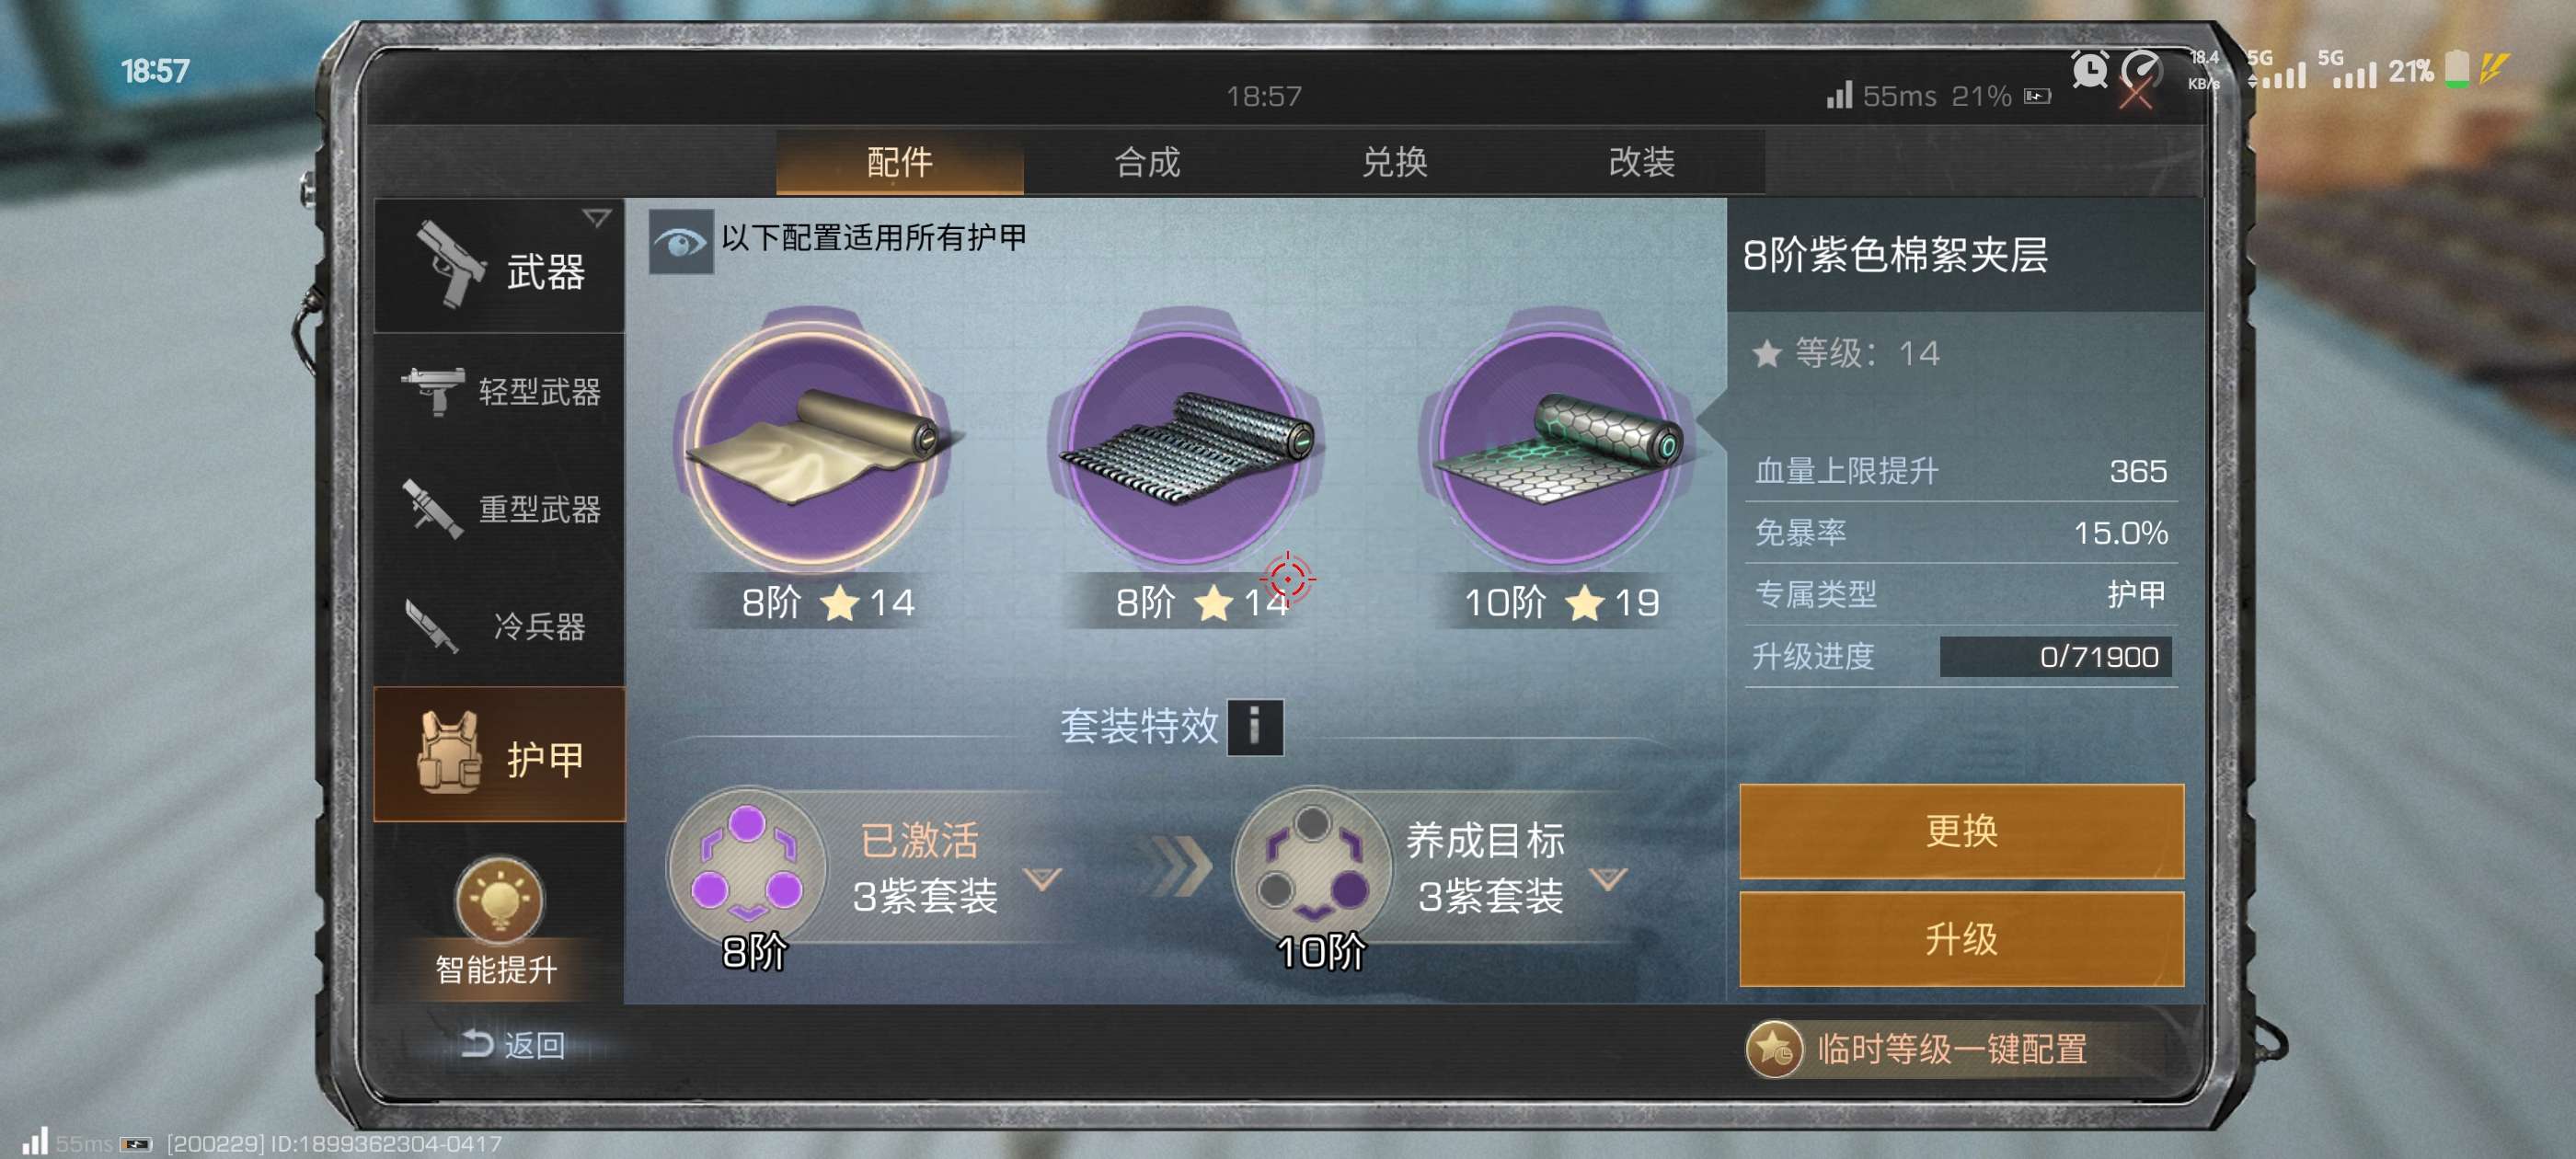Click the 更换 button

(x=1961, y=831)
